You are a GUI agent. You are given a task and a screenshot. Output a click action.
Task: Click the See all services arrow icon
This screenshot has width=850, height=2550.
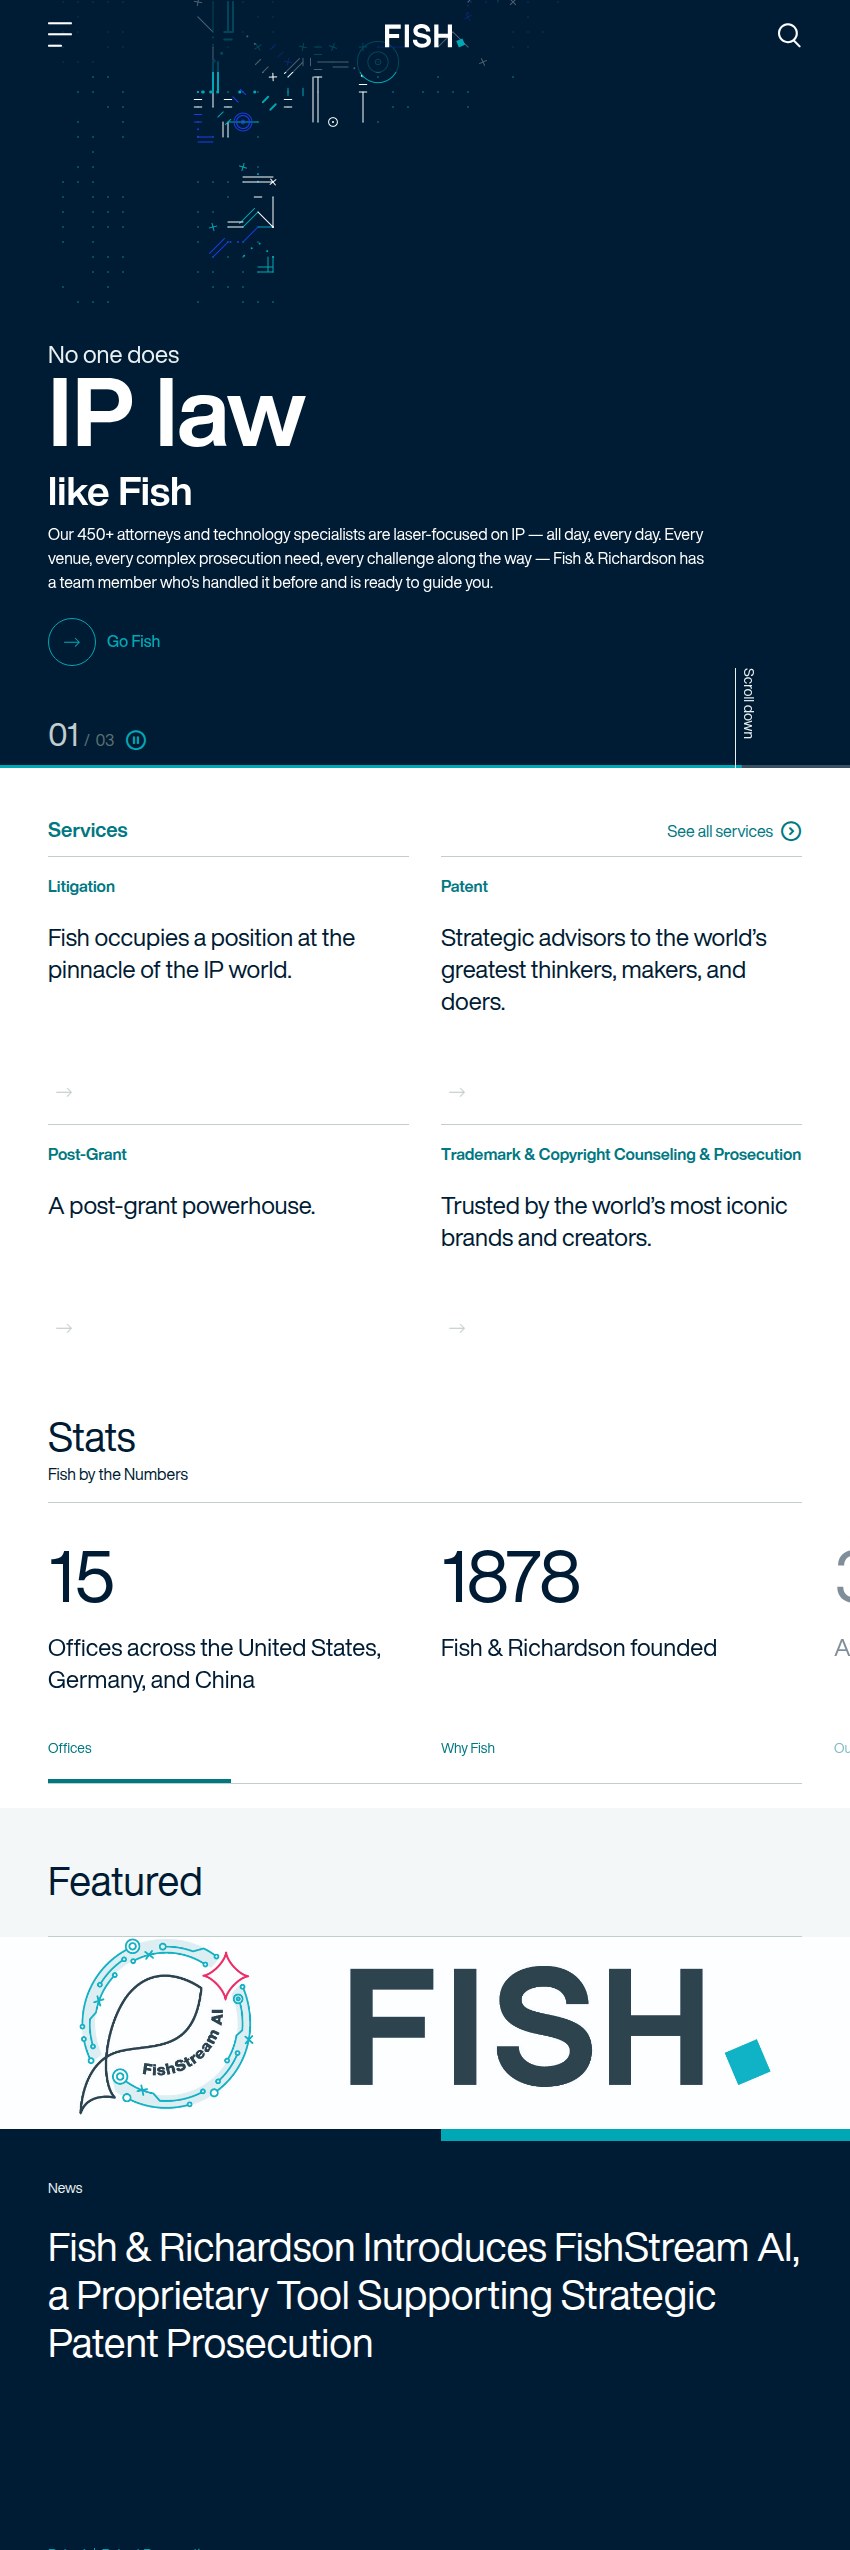pyautogui.click(x=791, y=831)
